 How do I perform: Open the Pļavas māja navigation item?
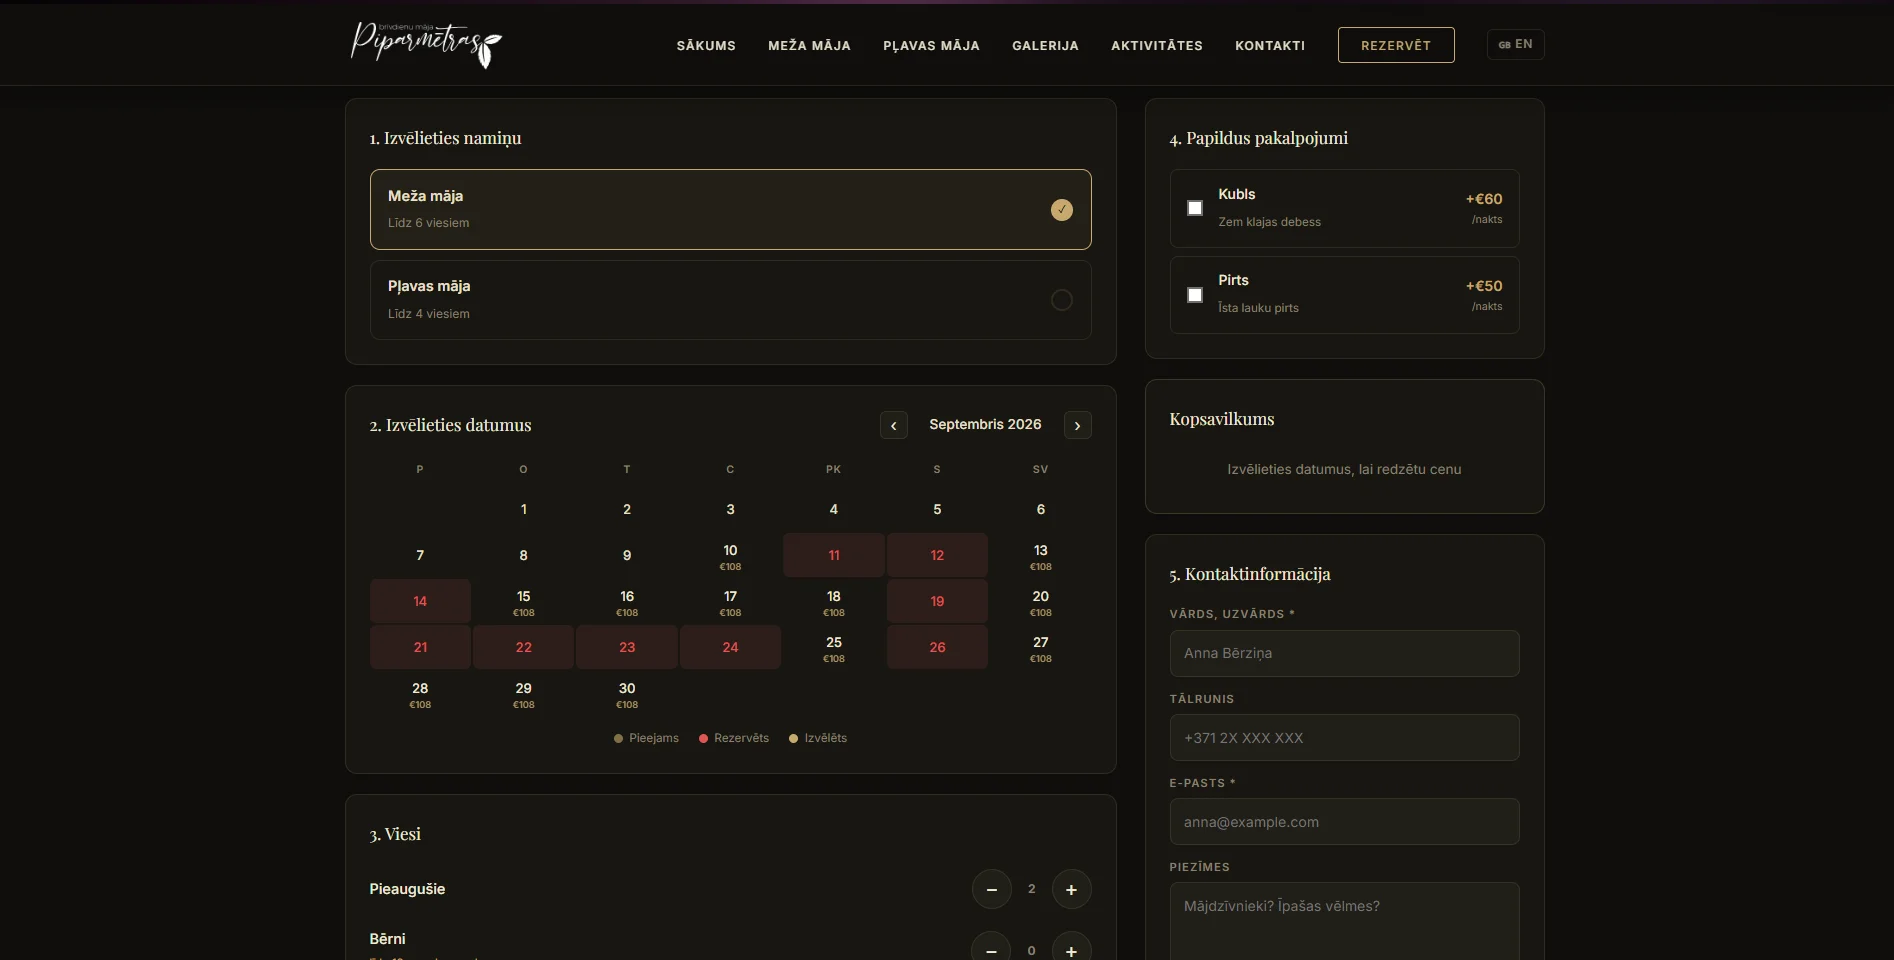coord(931,45)
